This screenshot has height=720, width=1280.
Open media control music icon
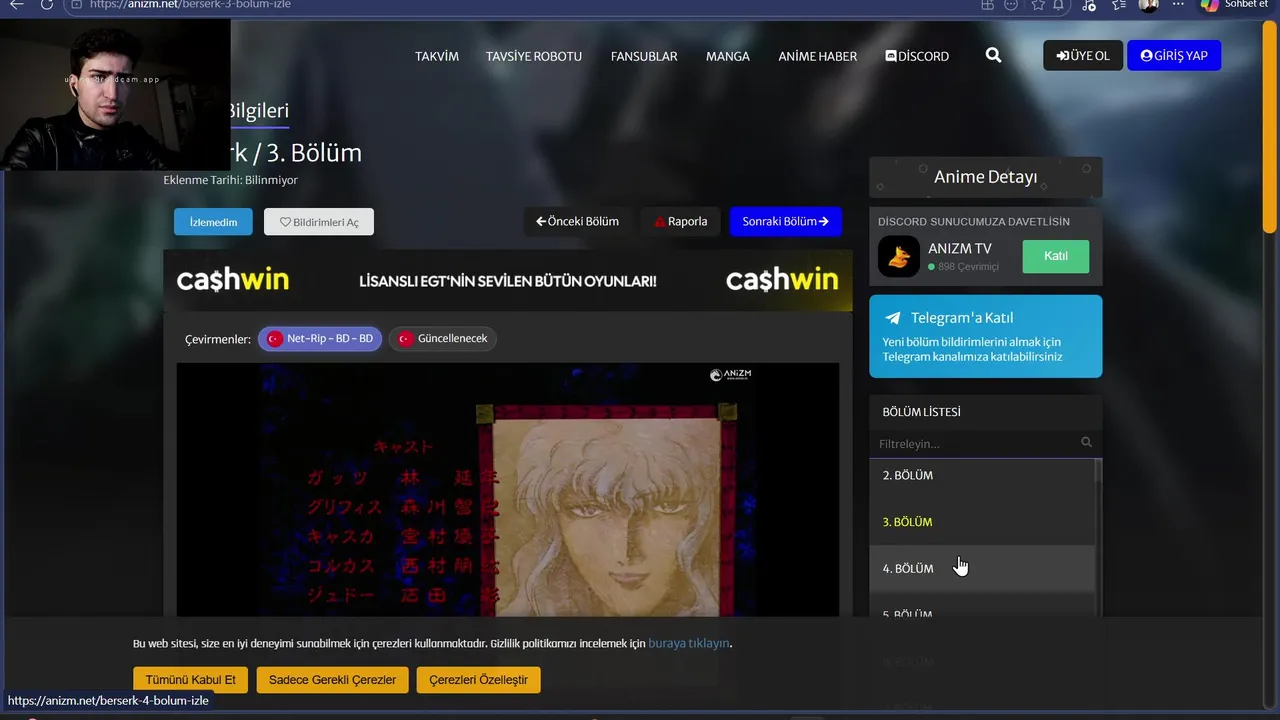point(1089,5)
